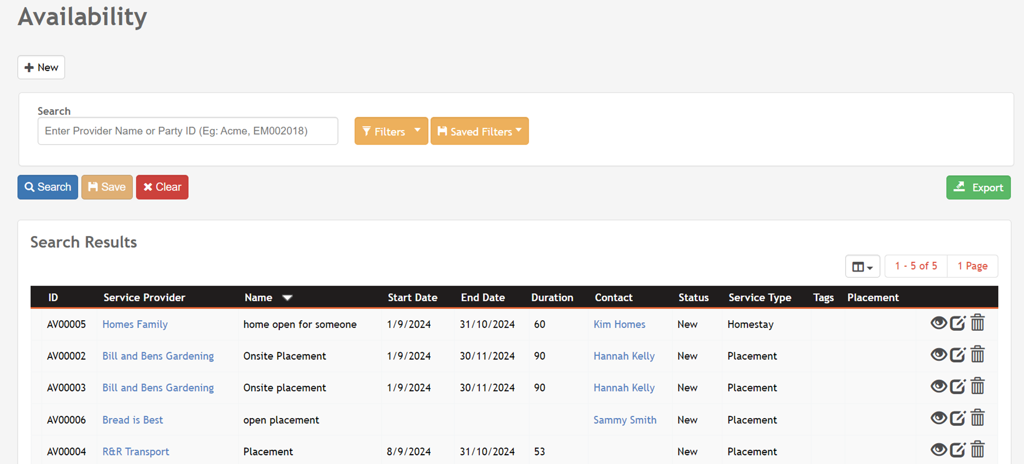Create a New availability record

(x=41, y=67)
